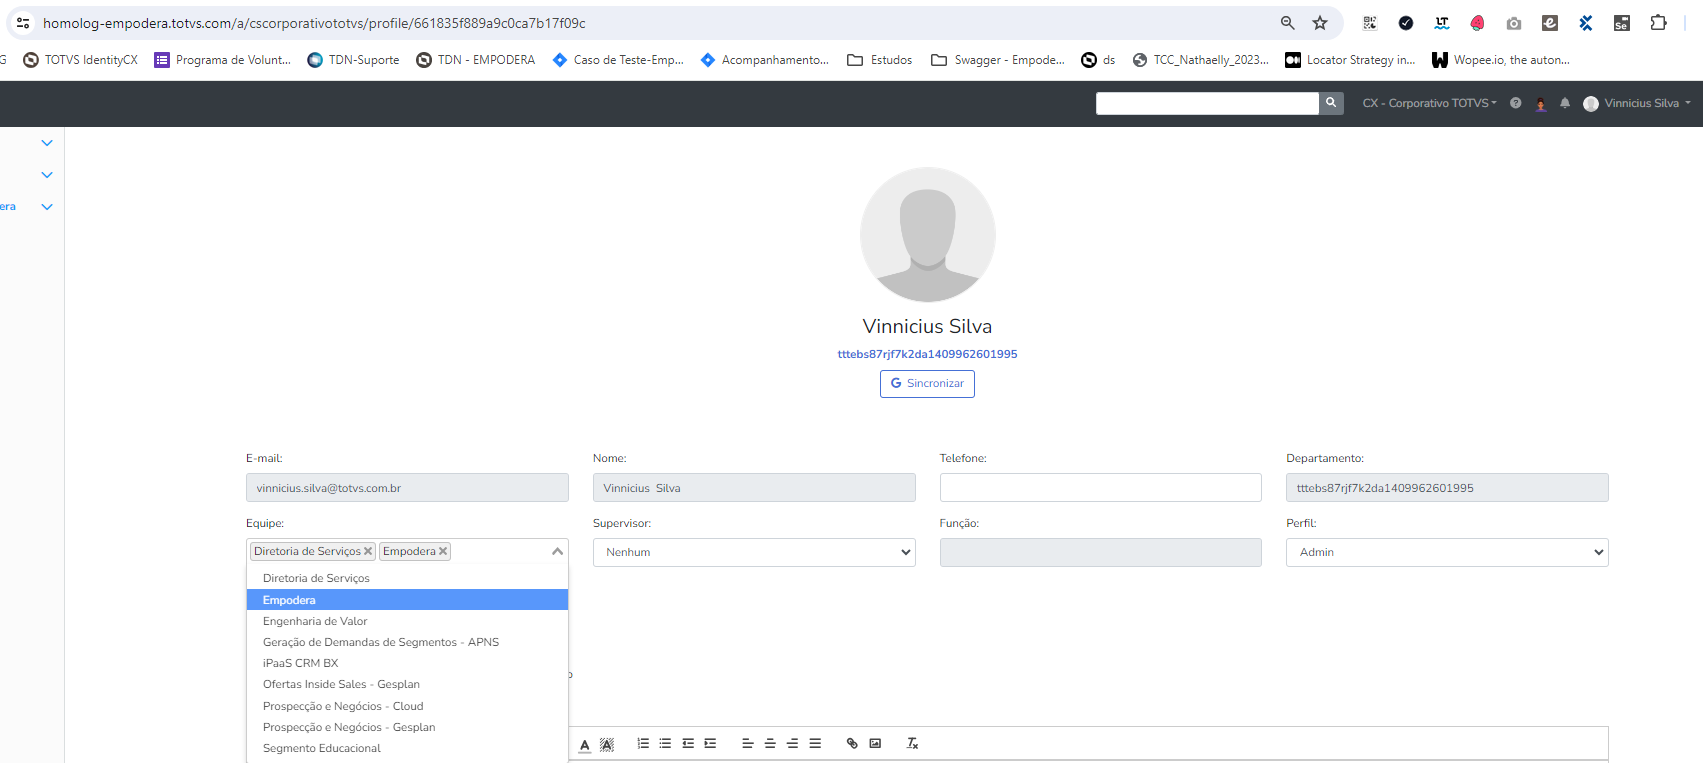
Task: Click the text background highlight icon
Action: [x=607, y=744]
